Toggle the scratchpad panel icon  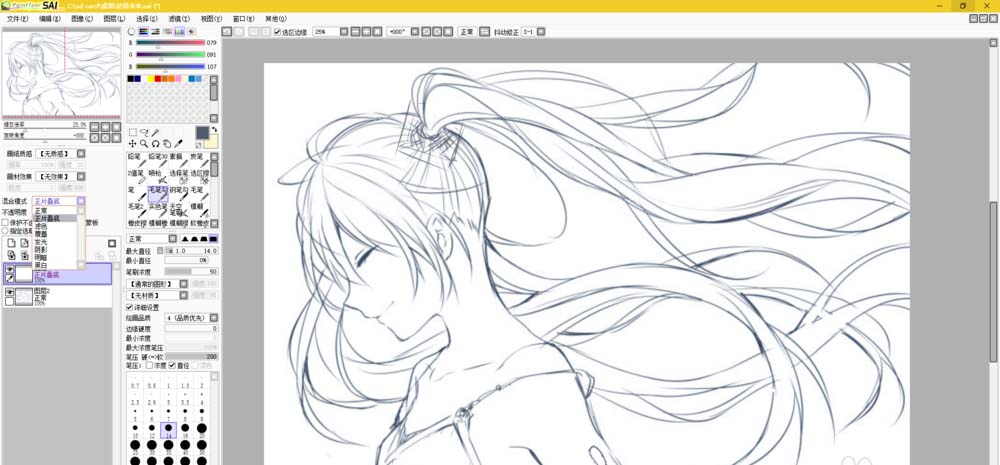191,31
